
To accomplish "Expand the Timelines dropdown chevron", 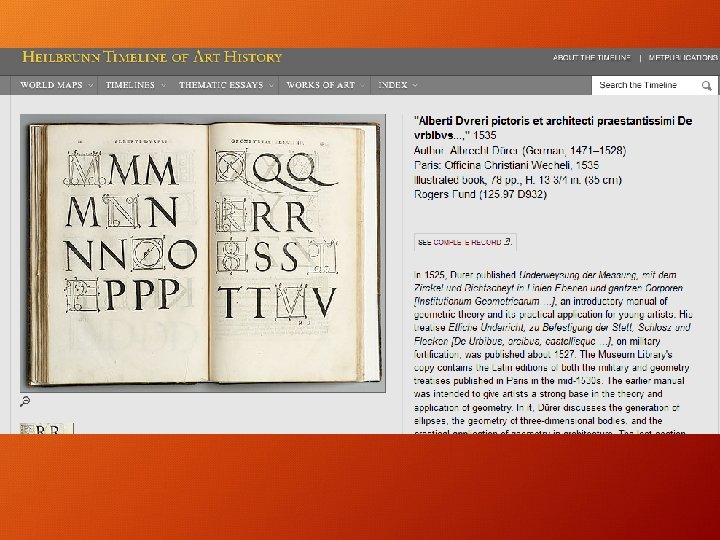I will tap(163, 85).
